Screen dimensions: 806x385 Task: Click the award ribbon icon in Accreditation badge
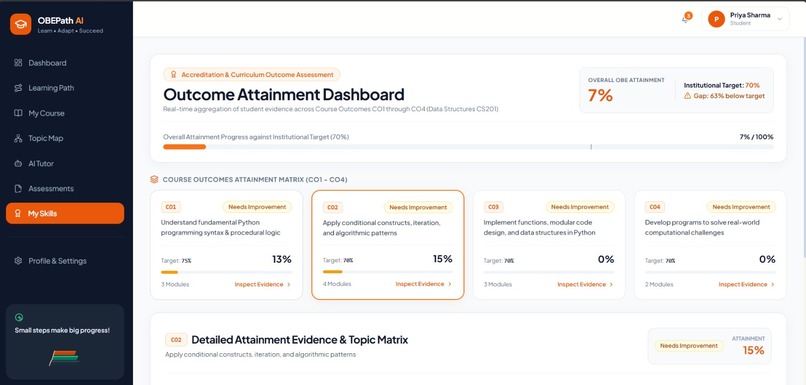click(x=173, y=75)
